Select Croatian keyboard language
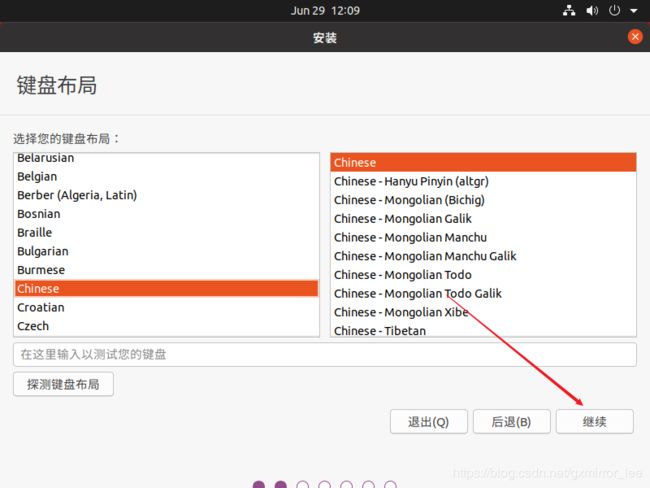The image size is (650, 488). click(x=40, y=307)
